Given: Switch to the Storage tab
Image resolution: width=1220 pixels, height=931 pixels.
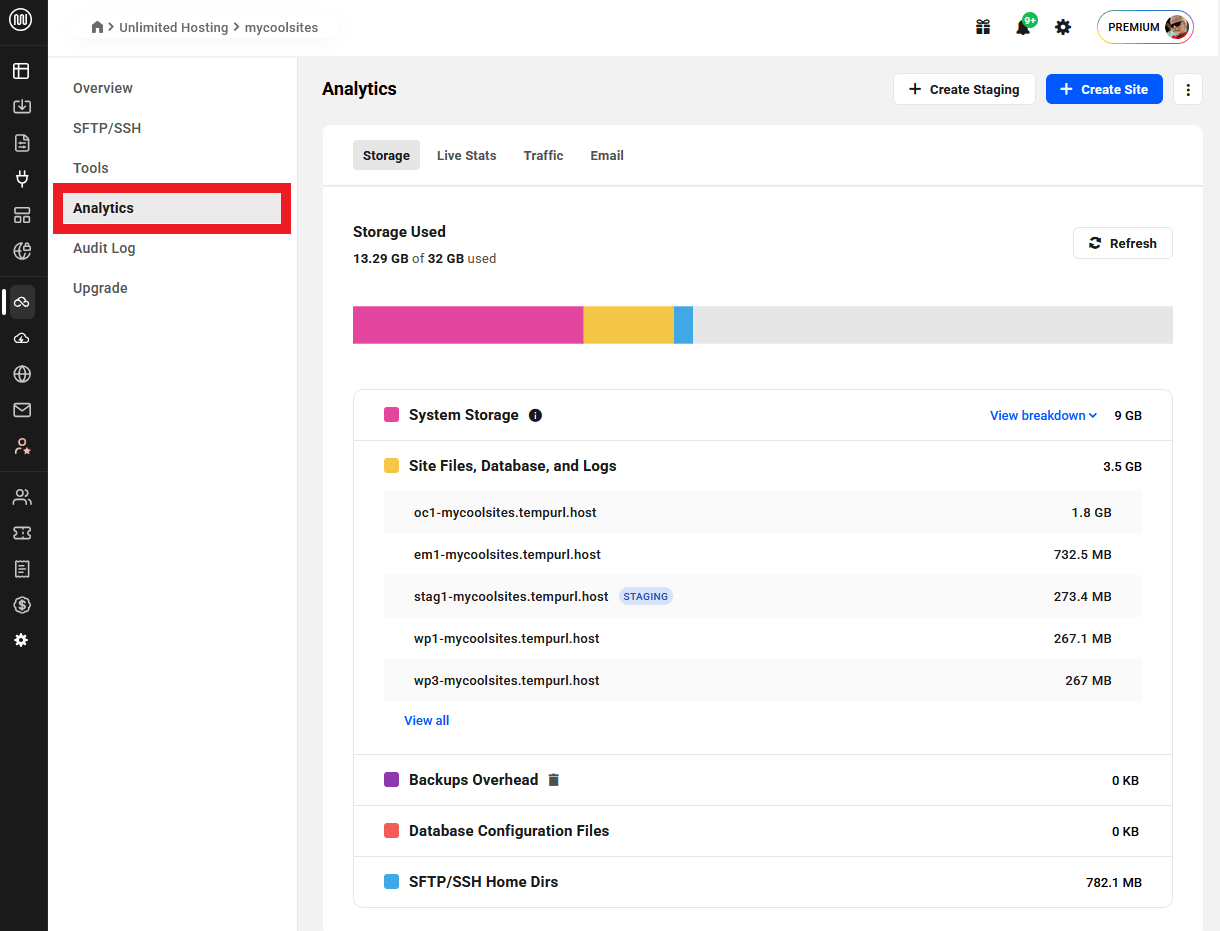Looking at the screenshot, I should tap(386, 155).
